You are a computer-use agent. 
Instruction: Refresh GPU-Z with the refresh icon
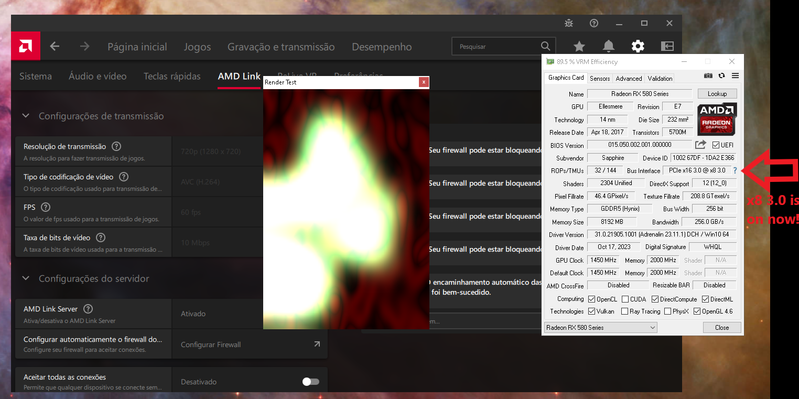tap(722, 75)
